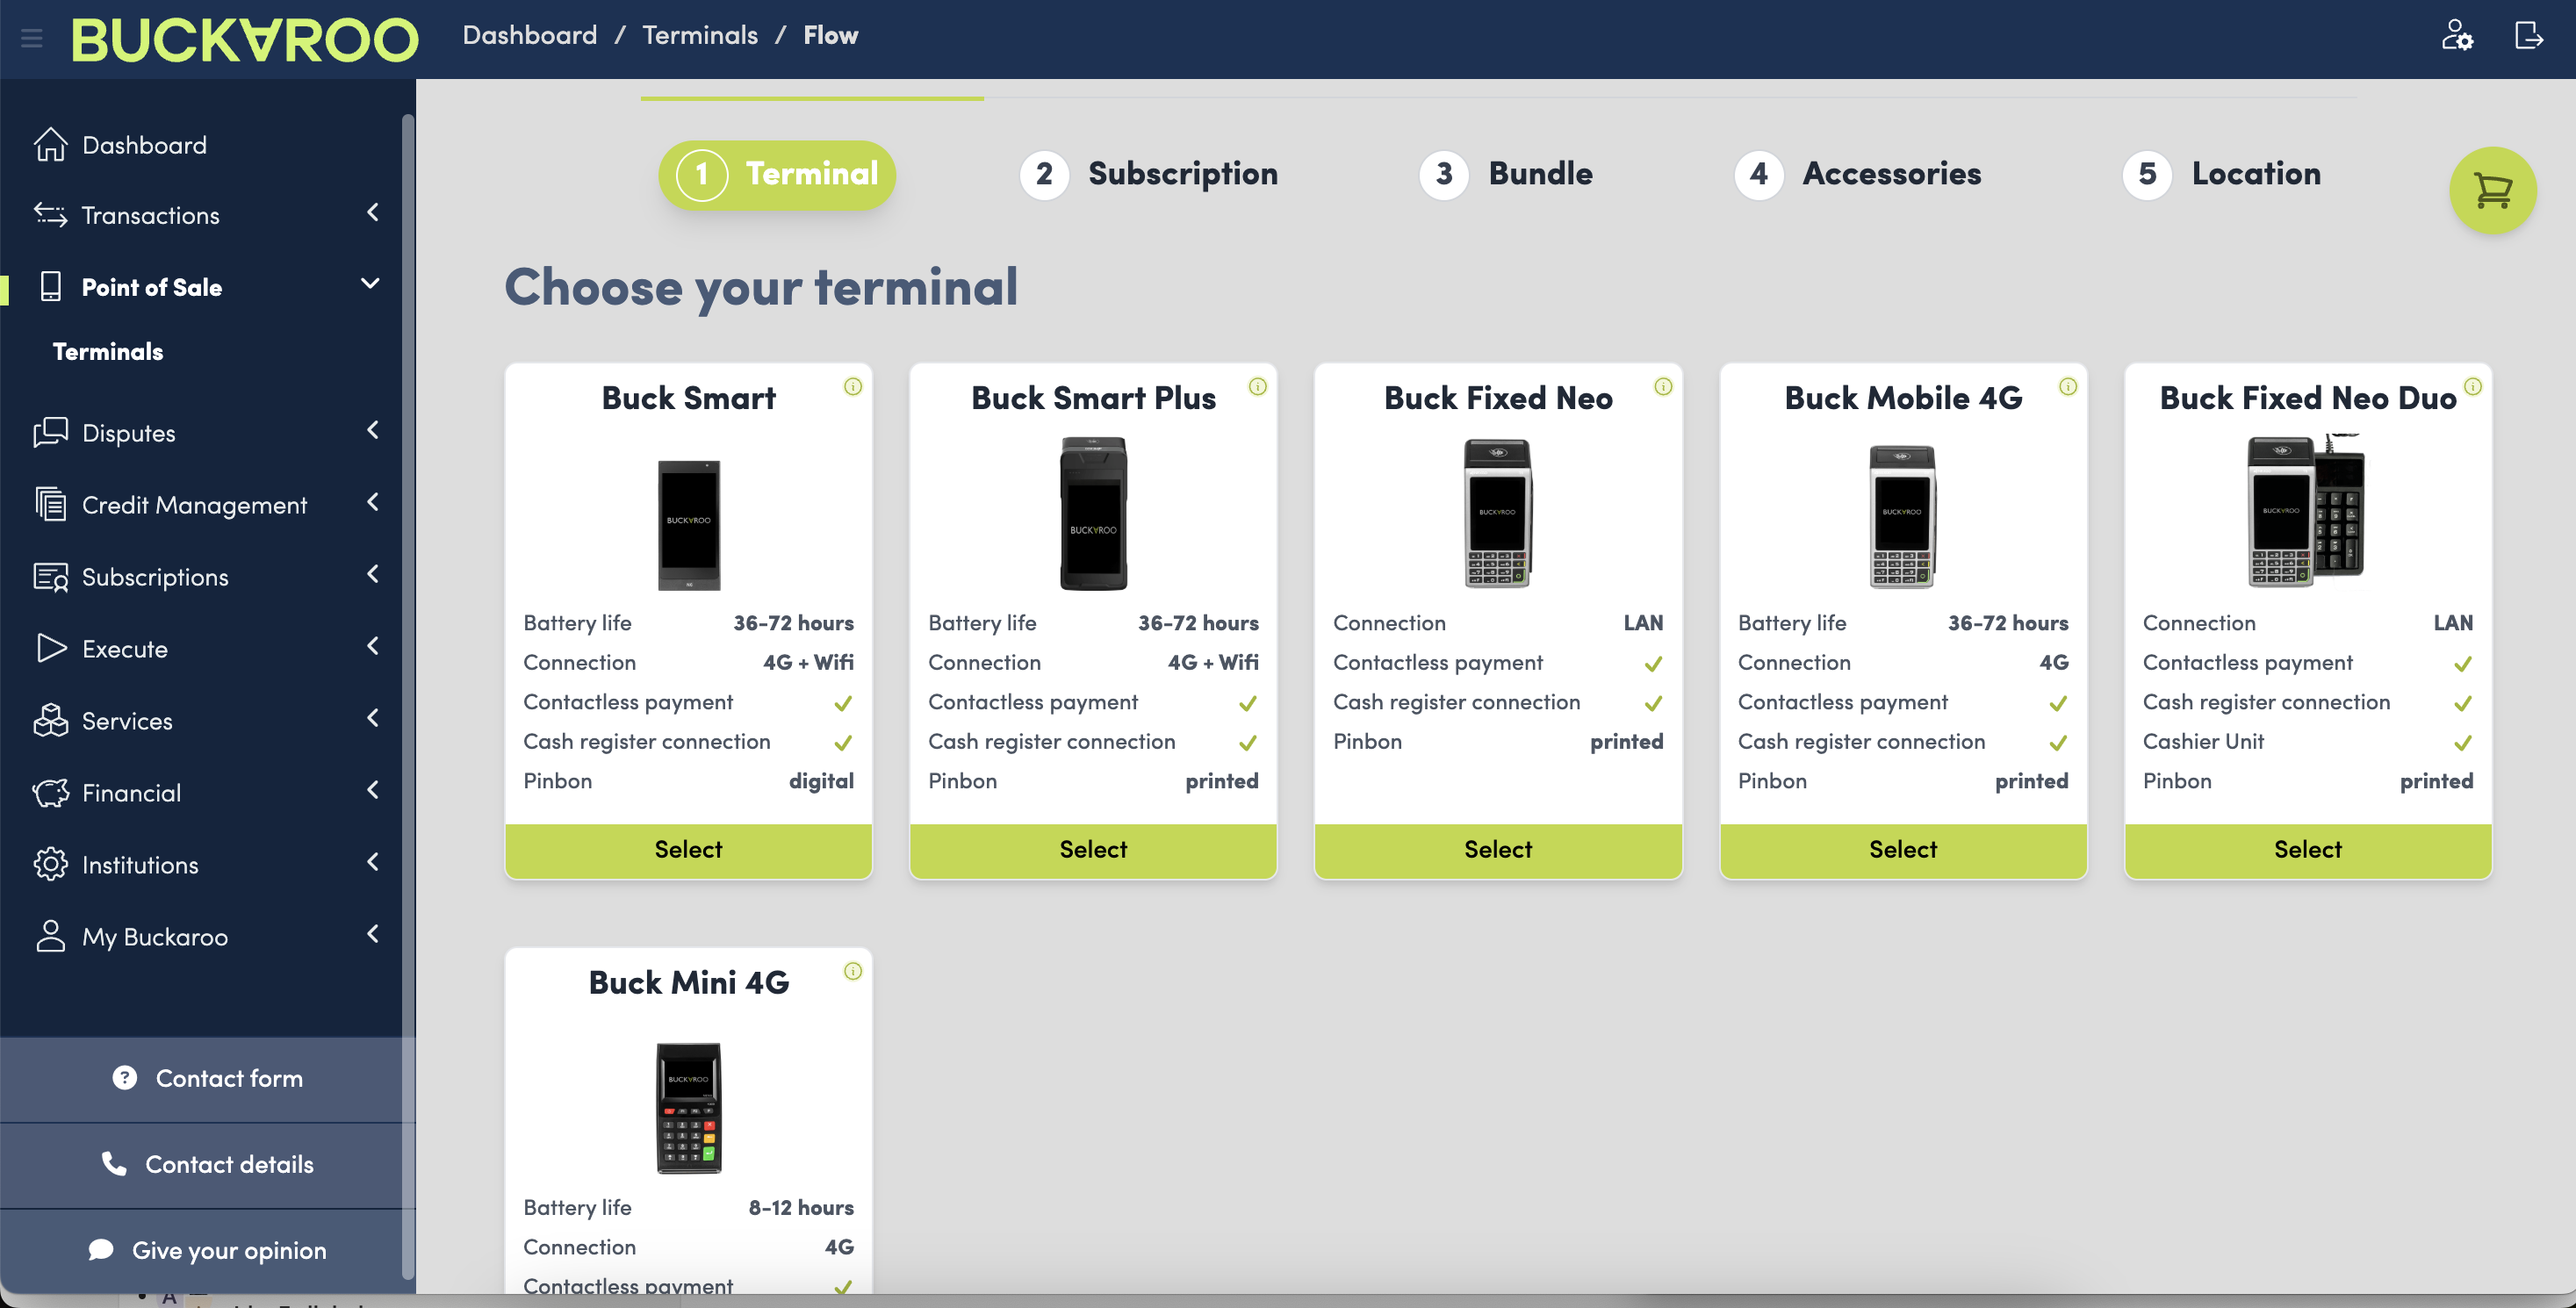Image resolution: width=2576 pixels, height=1308 pixels.
Task: Expand the Execute menu chevron
Action: click(x=373, y=647)
